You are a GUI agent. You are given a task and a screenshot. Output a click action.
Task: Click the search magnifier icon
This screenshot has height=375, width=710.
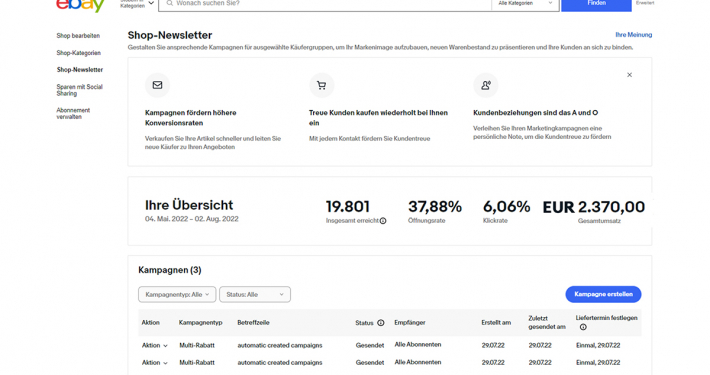(x=170, y=3)
